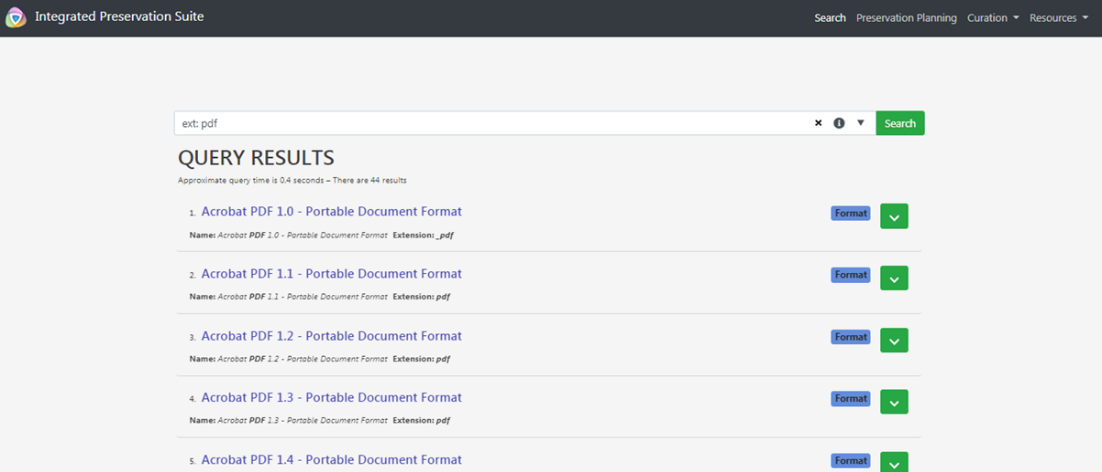The image size is (1102, 472).
Task: Open the Curation dropdown menu
Action: coord(992,18)
